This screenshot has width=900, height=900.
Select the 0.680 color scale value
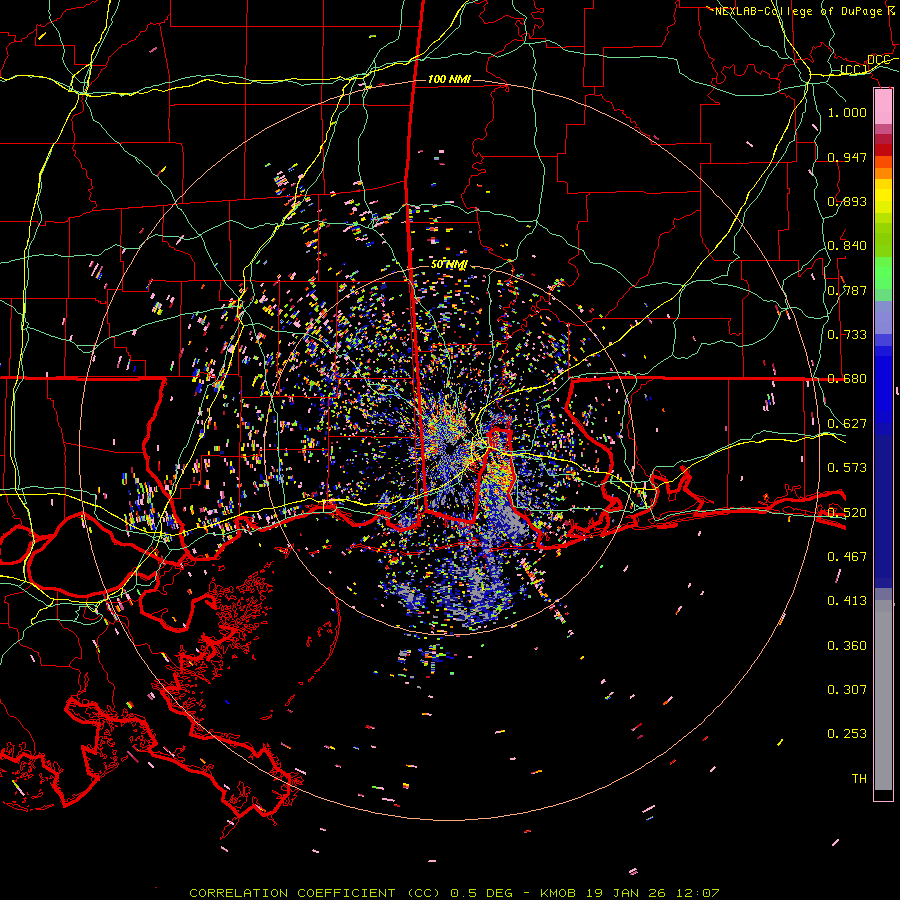[x=847, y=378]
